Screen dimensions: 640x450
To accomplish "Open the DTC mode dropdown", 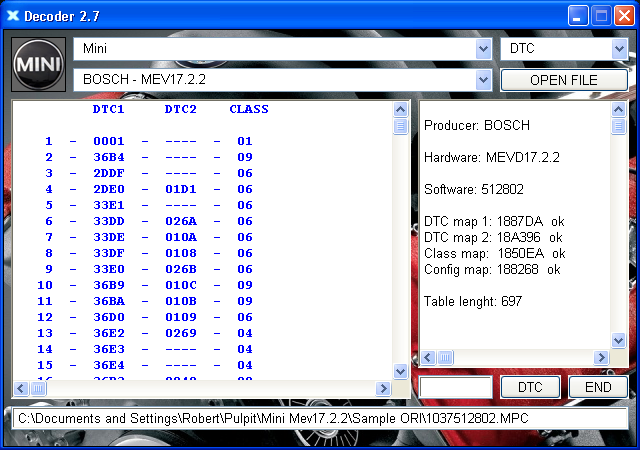I will pos(619,49).
